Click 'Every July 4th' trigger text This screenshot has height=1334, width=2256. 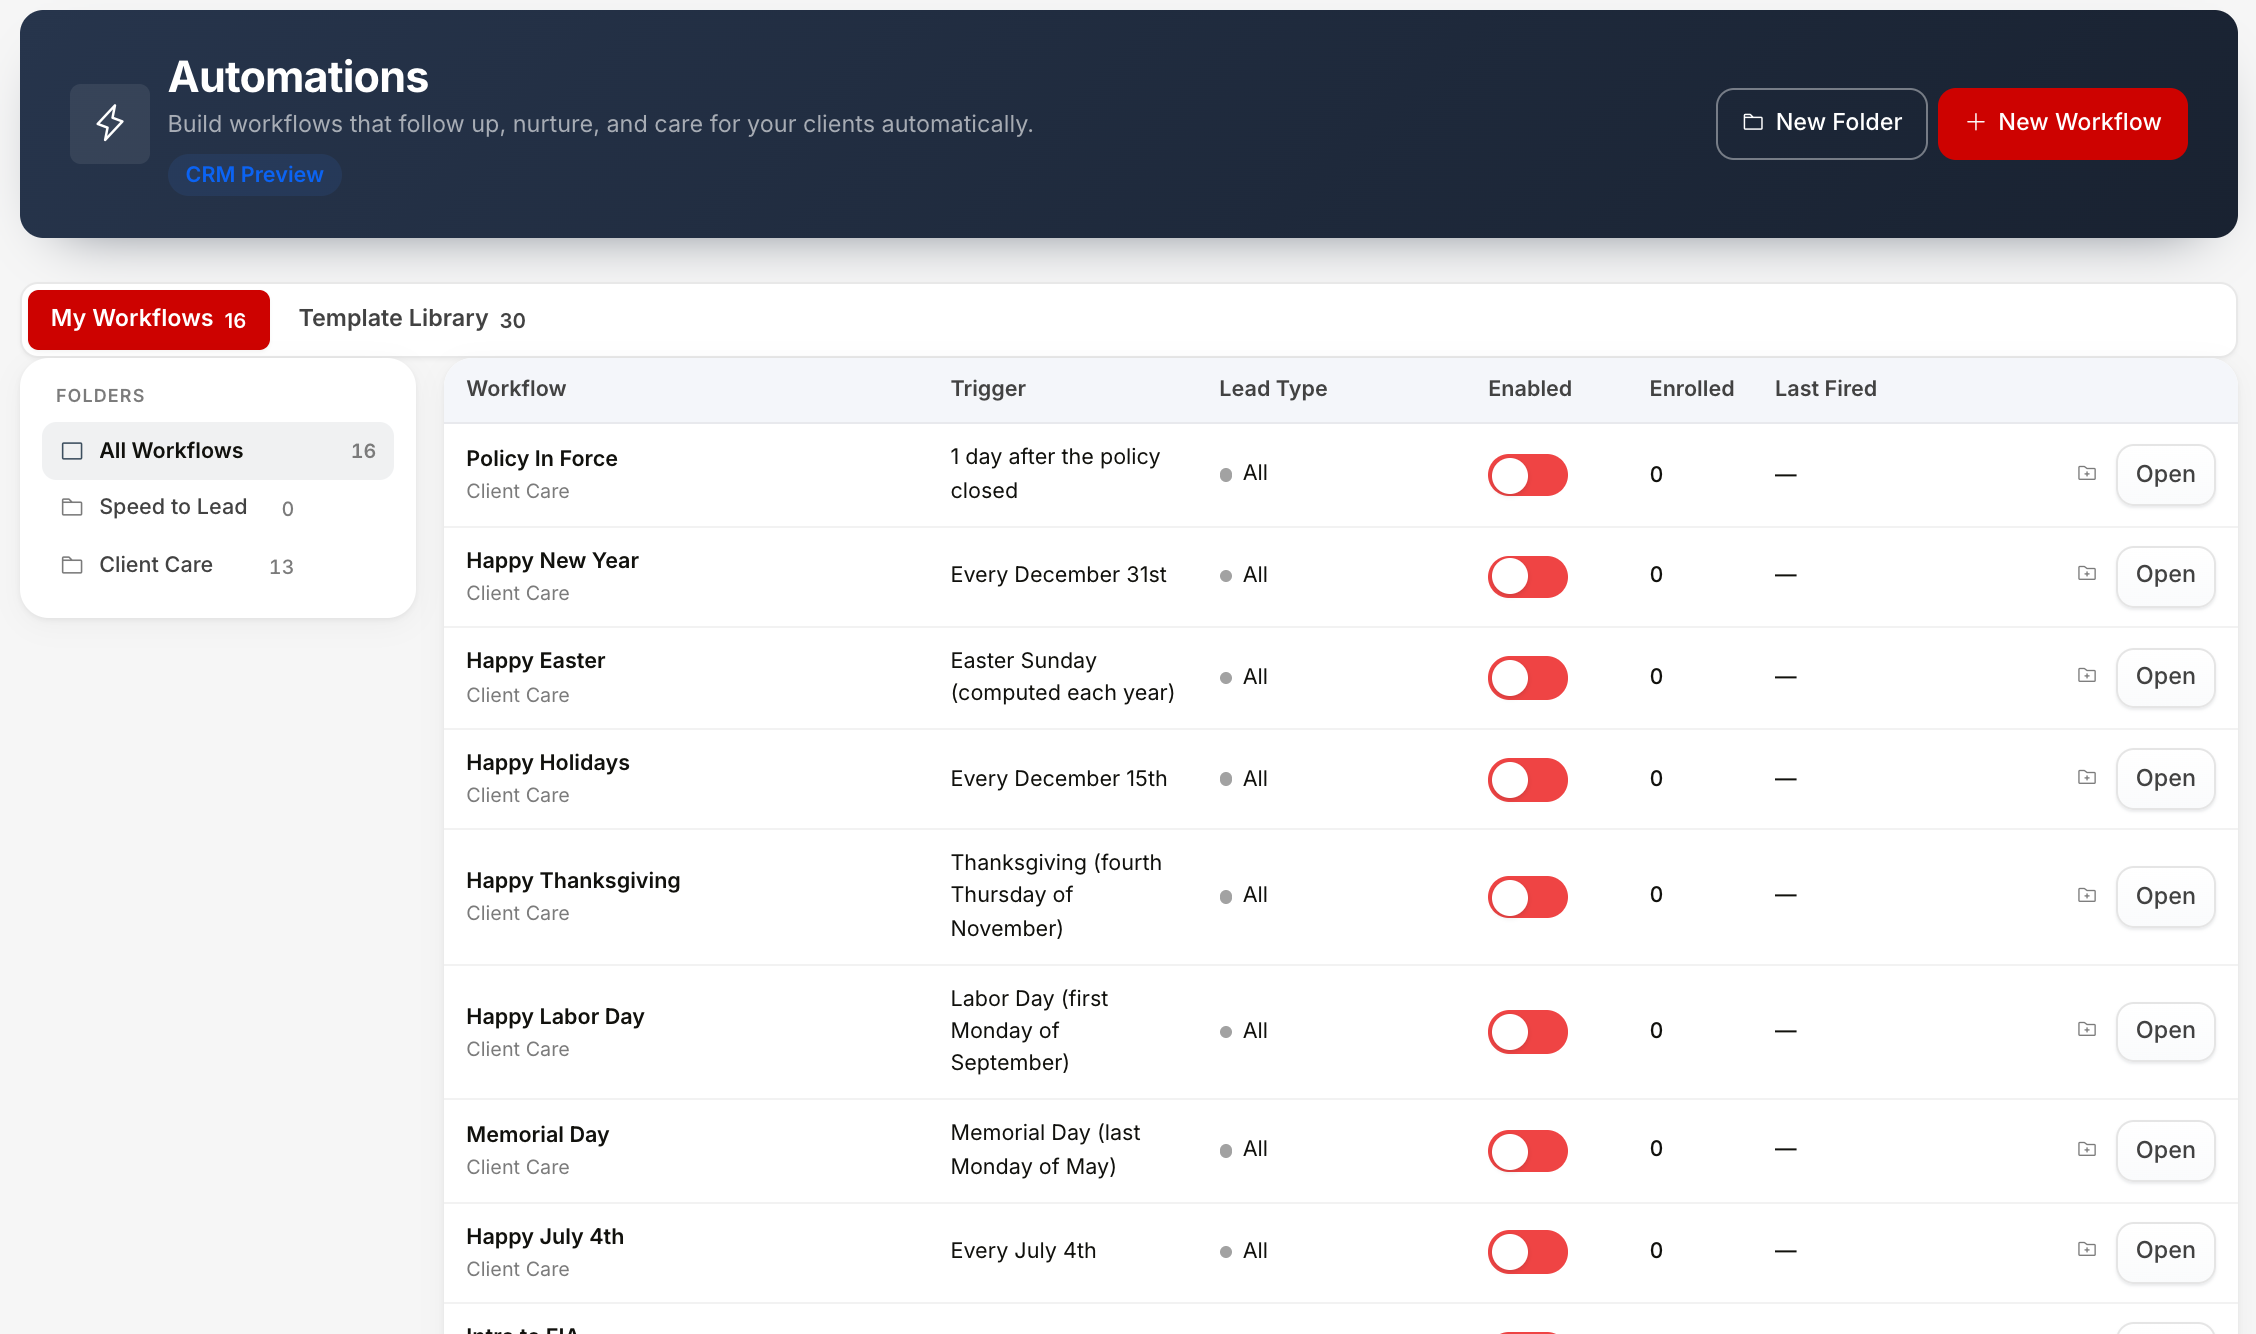(x=1023, y=1250)
